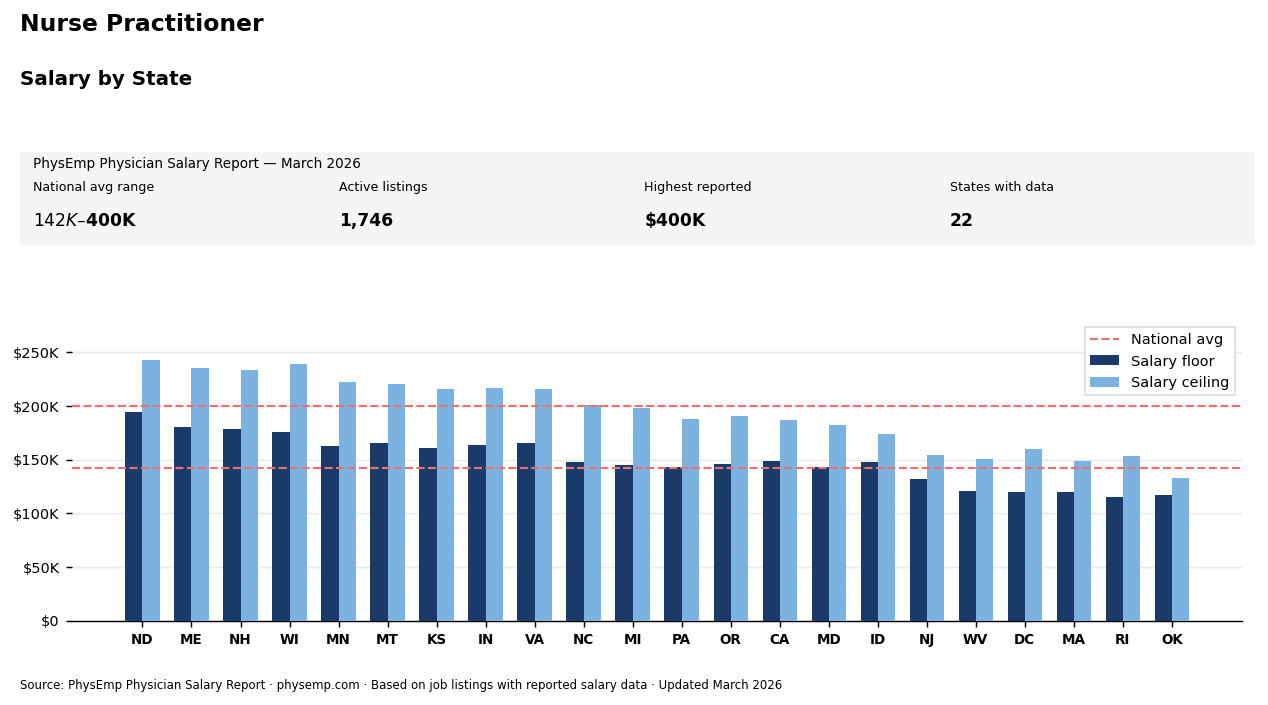Open the physemp.com source link
1268x705 pixels.
tap(318, 685)
